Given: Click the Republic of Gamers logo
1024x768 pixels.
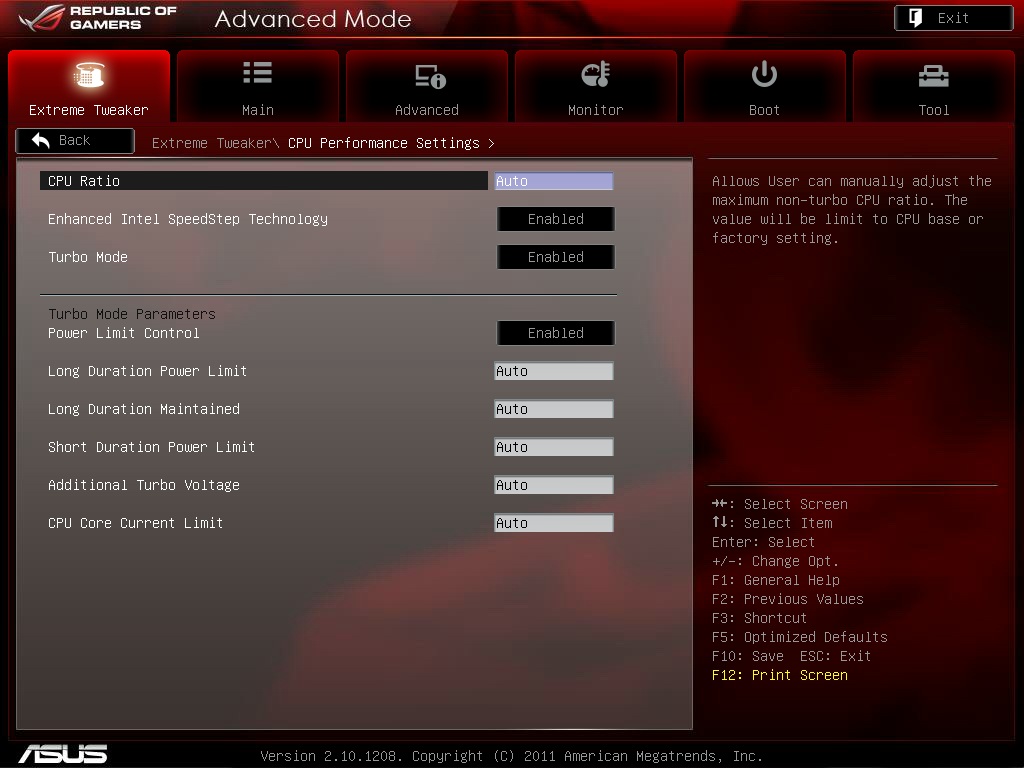Looking at the screenshot, I should (x=98, y=18).
